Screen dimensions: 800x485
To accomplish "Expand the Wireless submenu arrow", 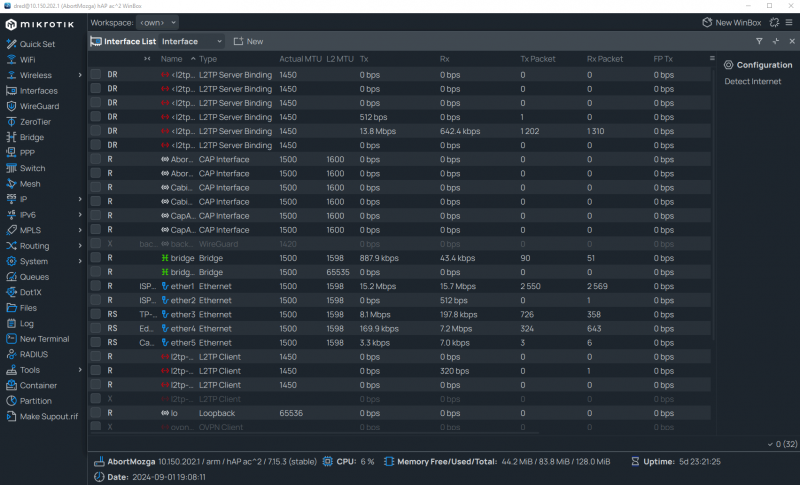I will 80,75.
